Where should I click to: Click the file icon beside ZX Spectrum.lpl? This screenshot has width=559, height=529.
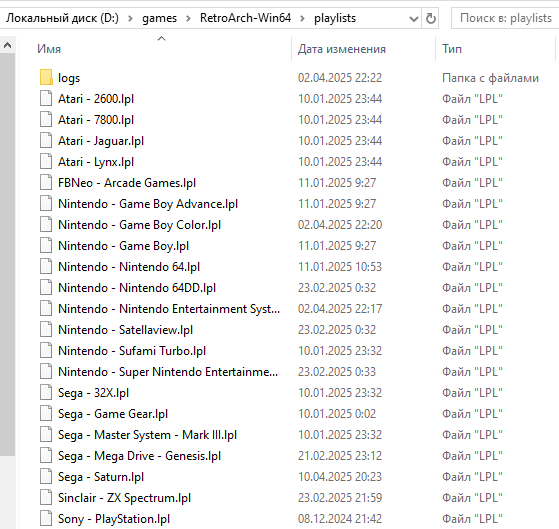[46, 498]
